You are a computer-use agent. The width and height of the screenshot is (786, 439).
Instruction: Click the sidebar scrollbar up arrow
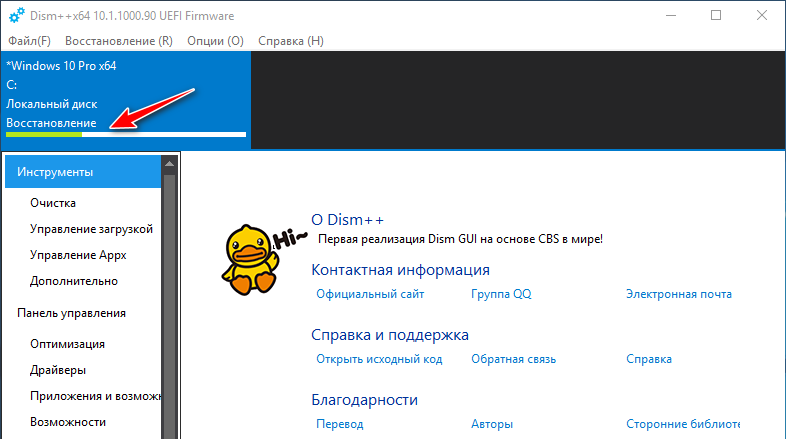click(169, 164)
